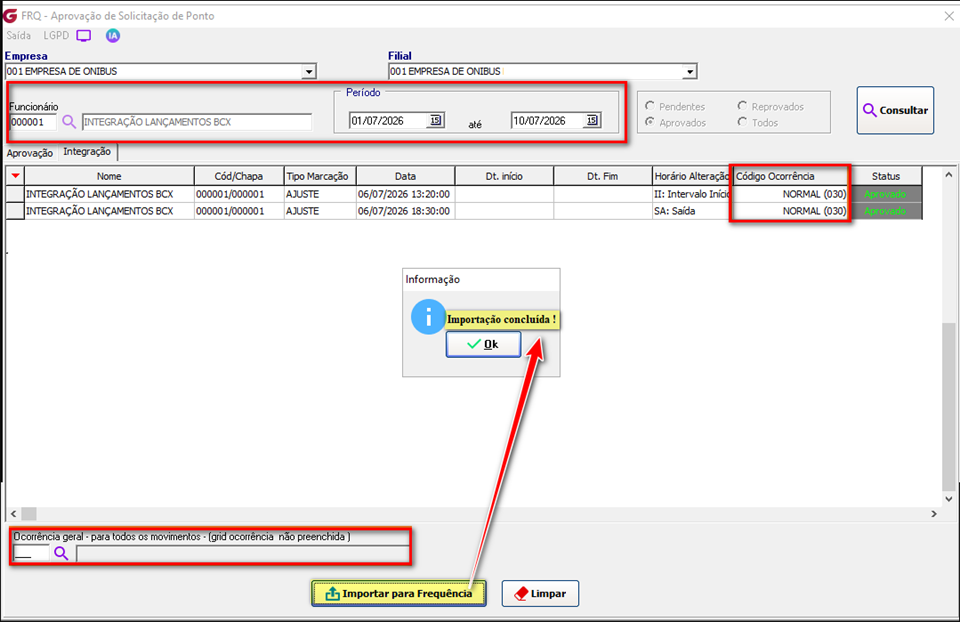The image size is (960, 622).
Task: Sort by the Cód/Chapa column header
Action: [x=239, y=176]
